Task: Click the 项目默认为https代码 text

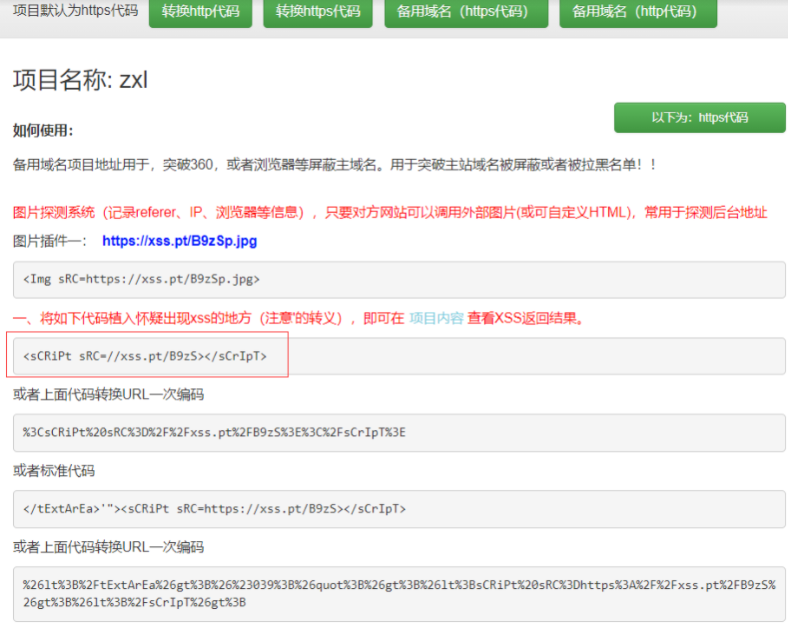Action: tap(75, 11)
